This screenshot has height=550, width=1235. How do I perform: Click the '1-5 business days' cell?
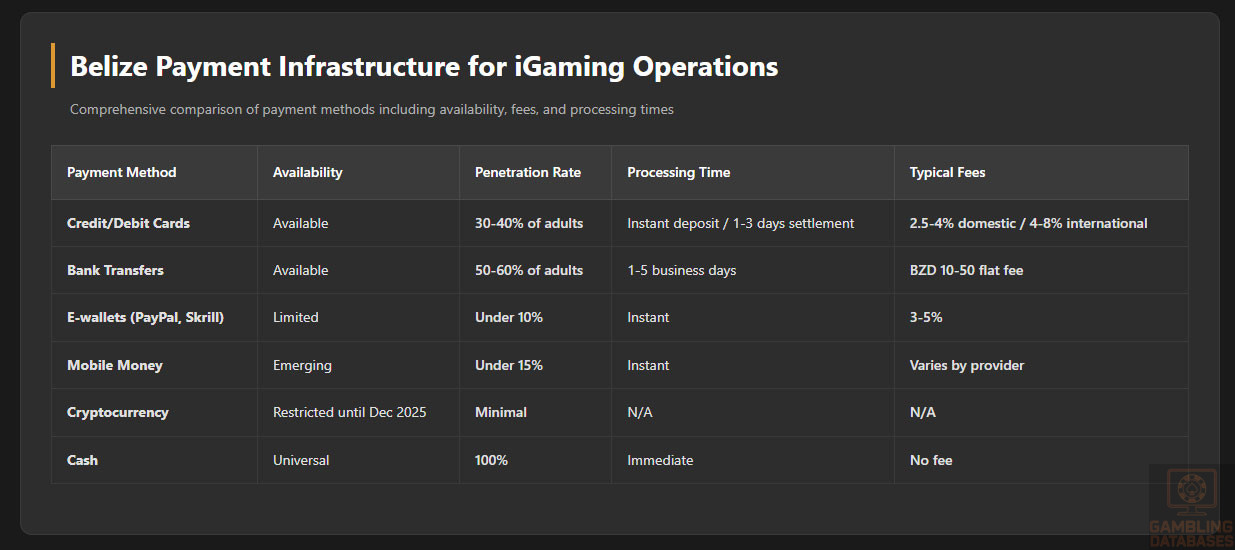pyautogui.click(x=682, y=270)
